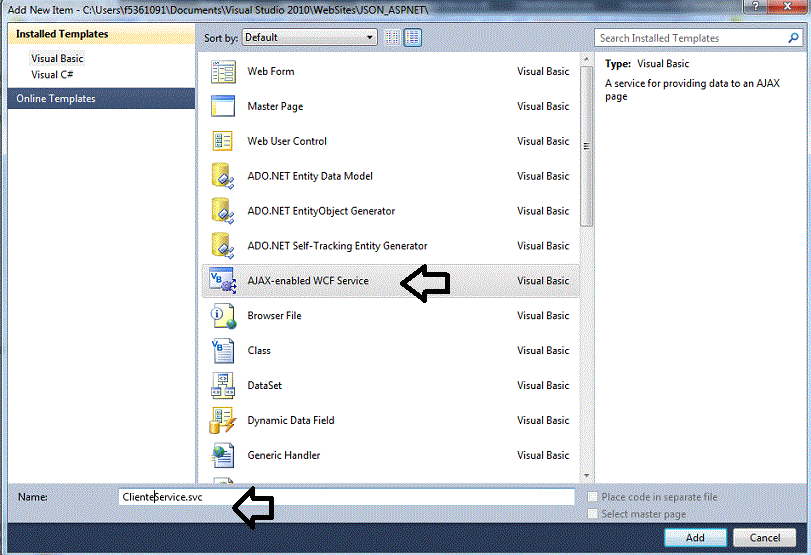Viewport: 811px width, 555px height.
Task: Click Visual Basic type in Web Form row
Action: click(x=543, y=71)
